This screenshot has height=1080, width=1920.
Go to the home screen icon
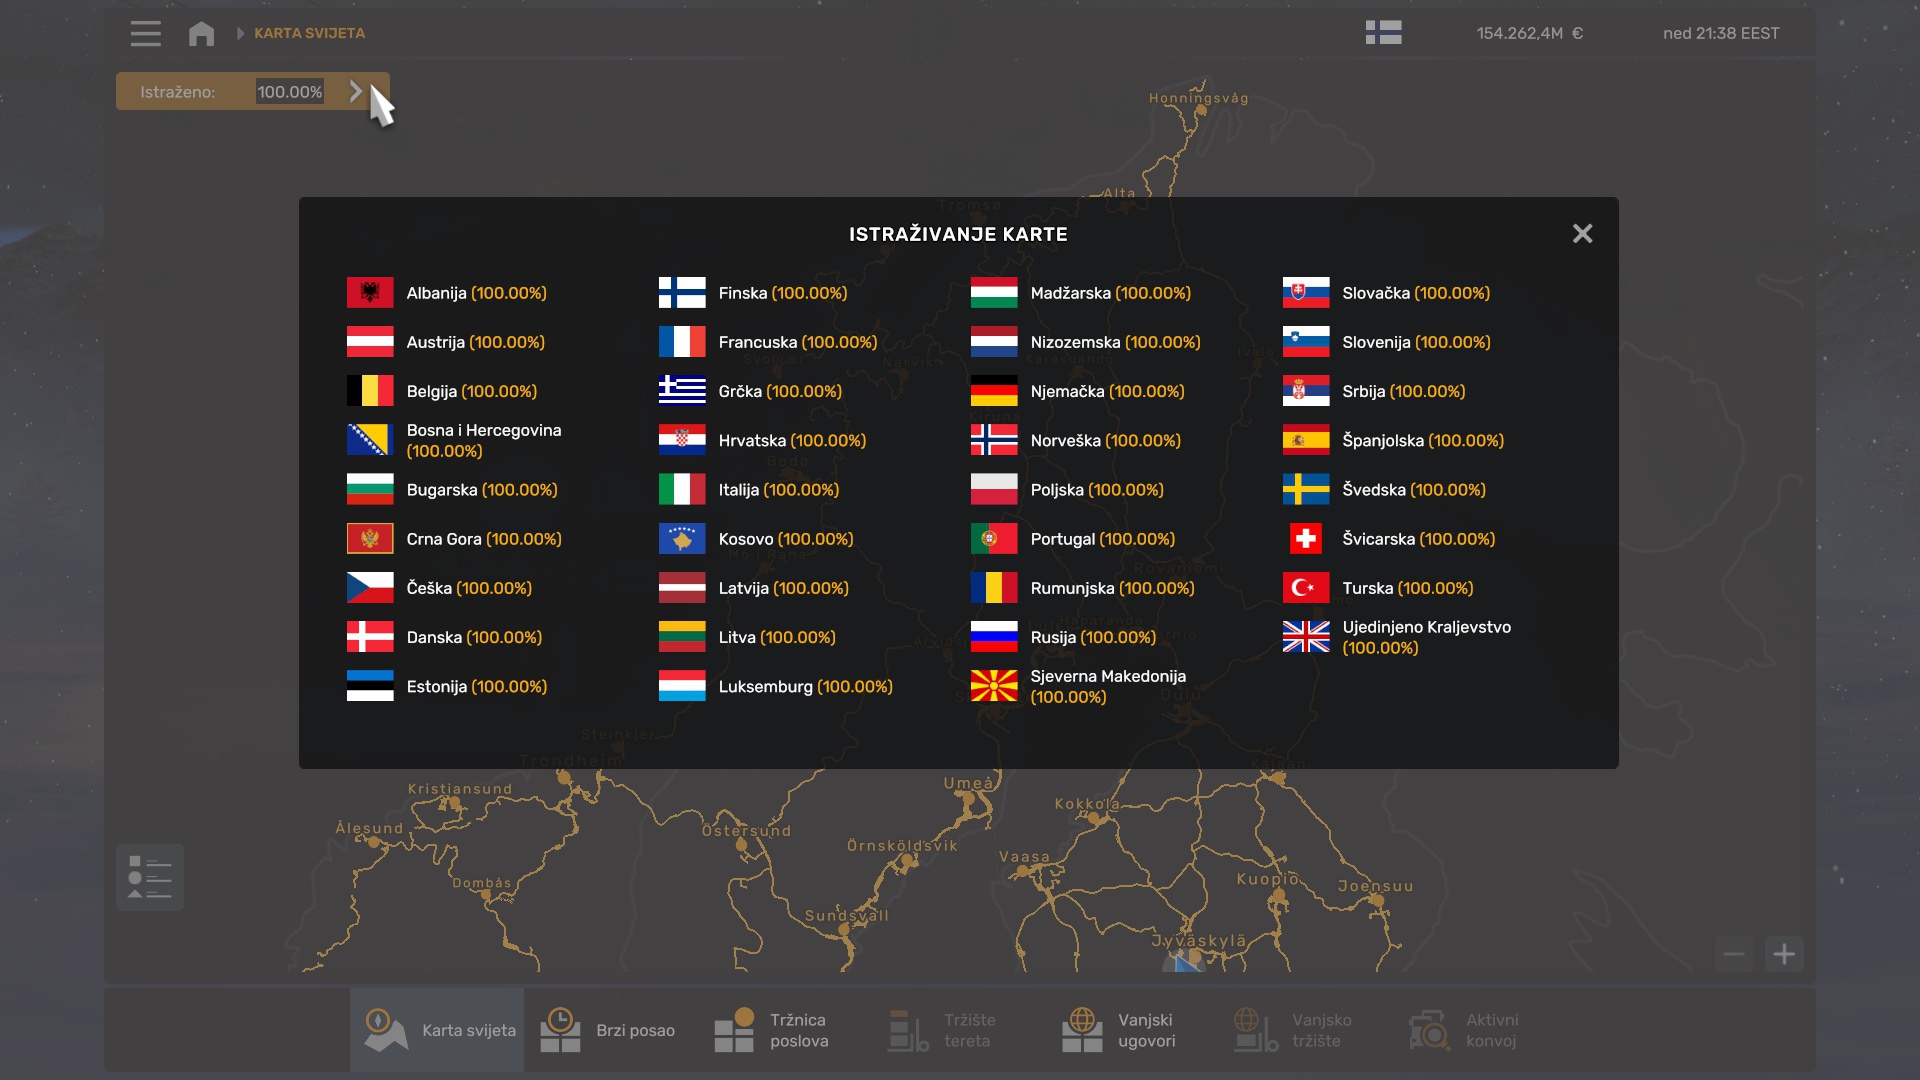[201, 33]
